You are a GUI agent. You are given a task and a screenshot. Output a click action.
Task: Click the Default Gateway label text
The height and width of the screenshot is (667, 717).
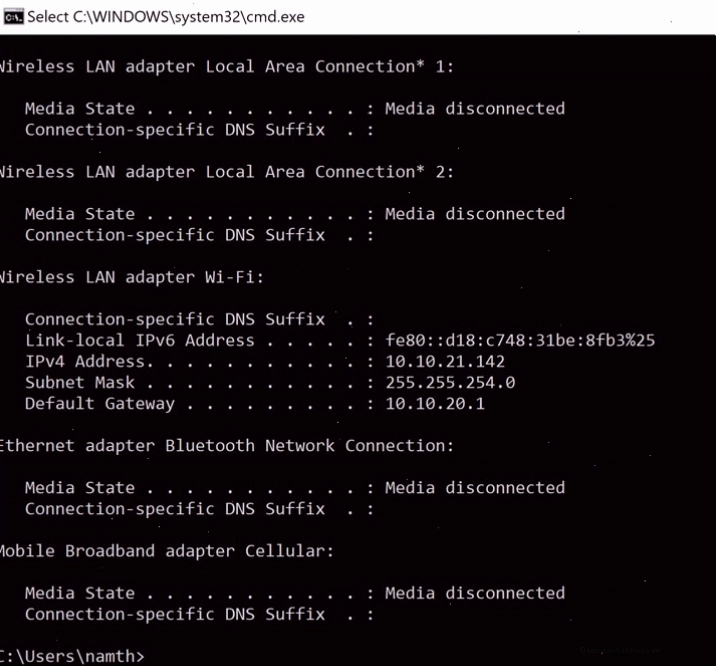(100, 404)
